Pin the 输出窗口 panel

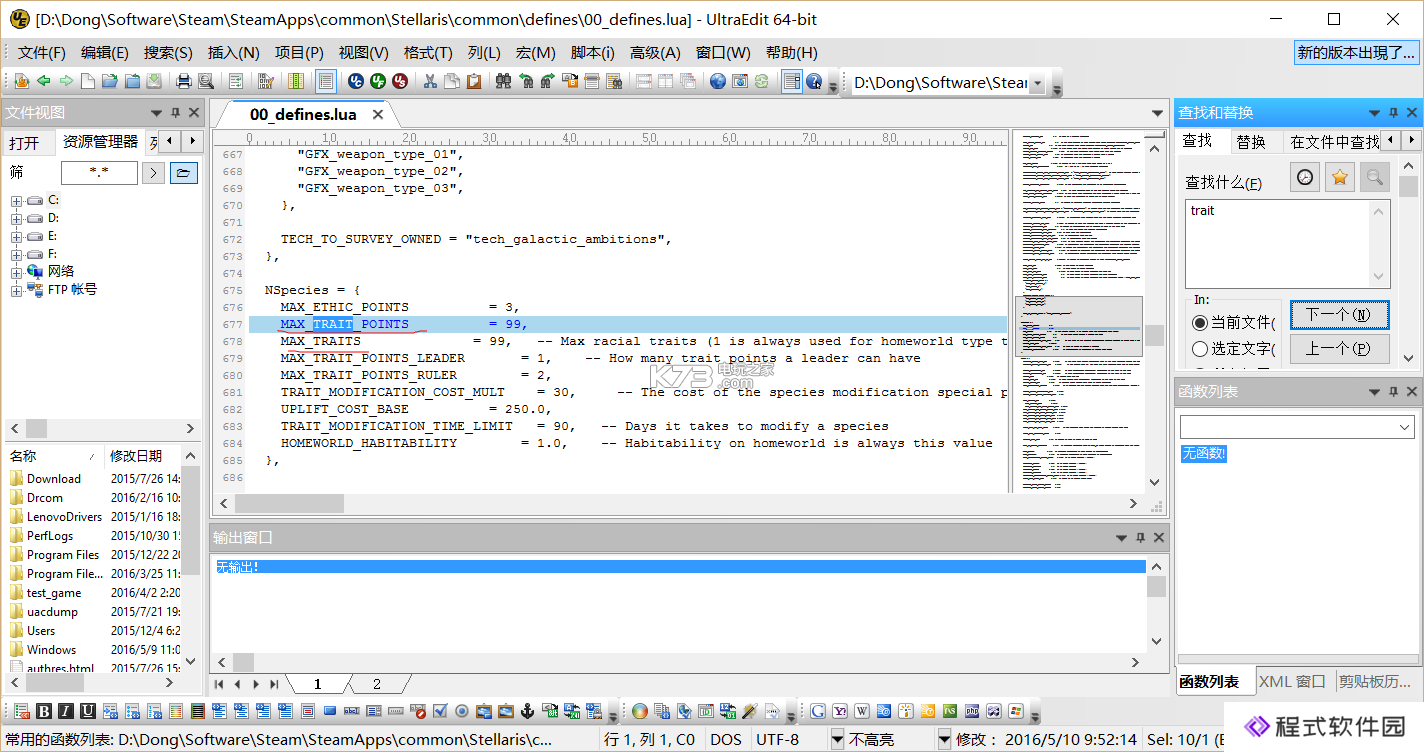[x=1140, y=538]
